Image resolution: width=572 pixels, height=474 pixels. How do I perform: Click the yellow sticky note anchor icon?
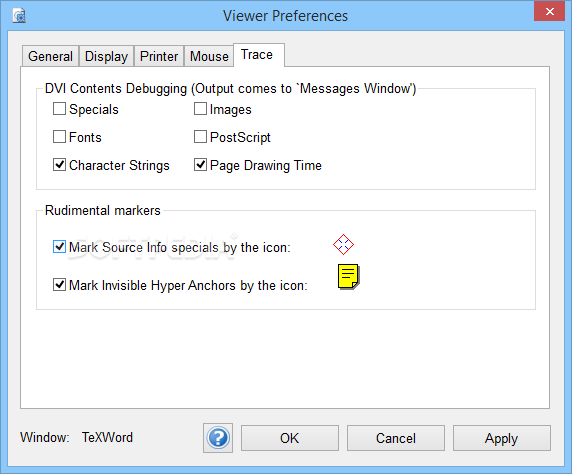click(x=348, y=277)
